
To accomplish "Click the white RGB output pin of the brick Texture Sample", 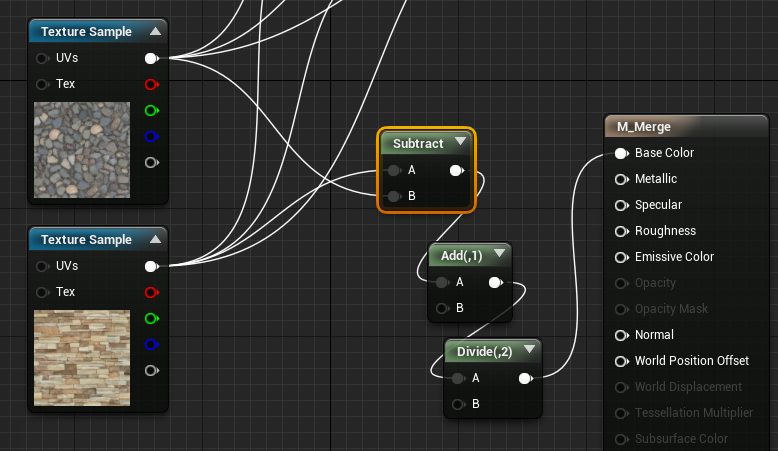I will [x=151, y=266].
